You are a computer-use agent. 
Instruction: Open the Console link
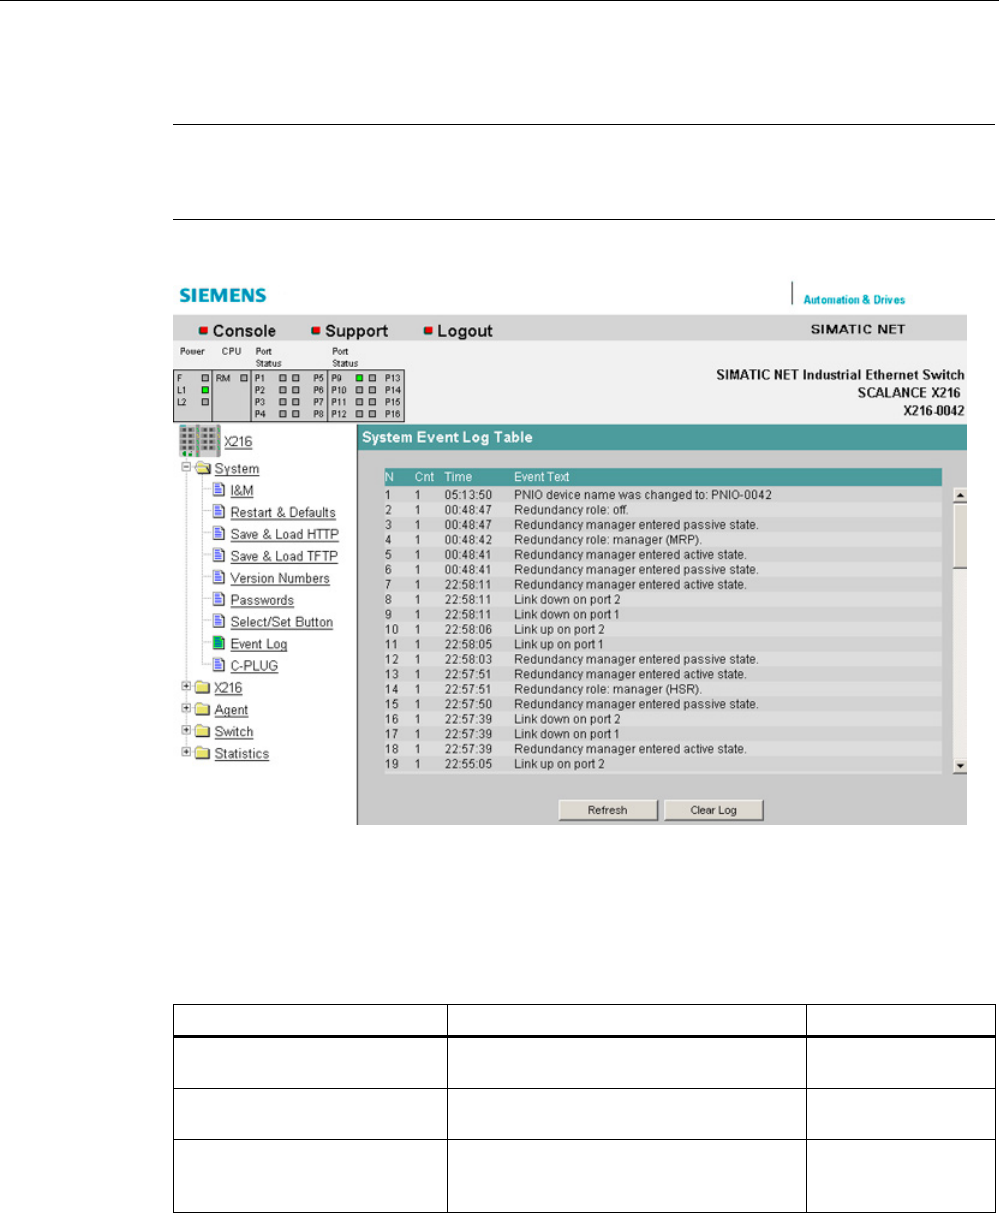244,330
